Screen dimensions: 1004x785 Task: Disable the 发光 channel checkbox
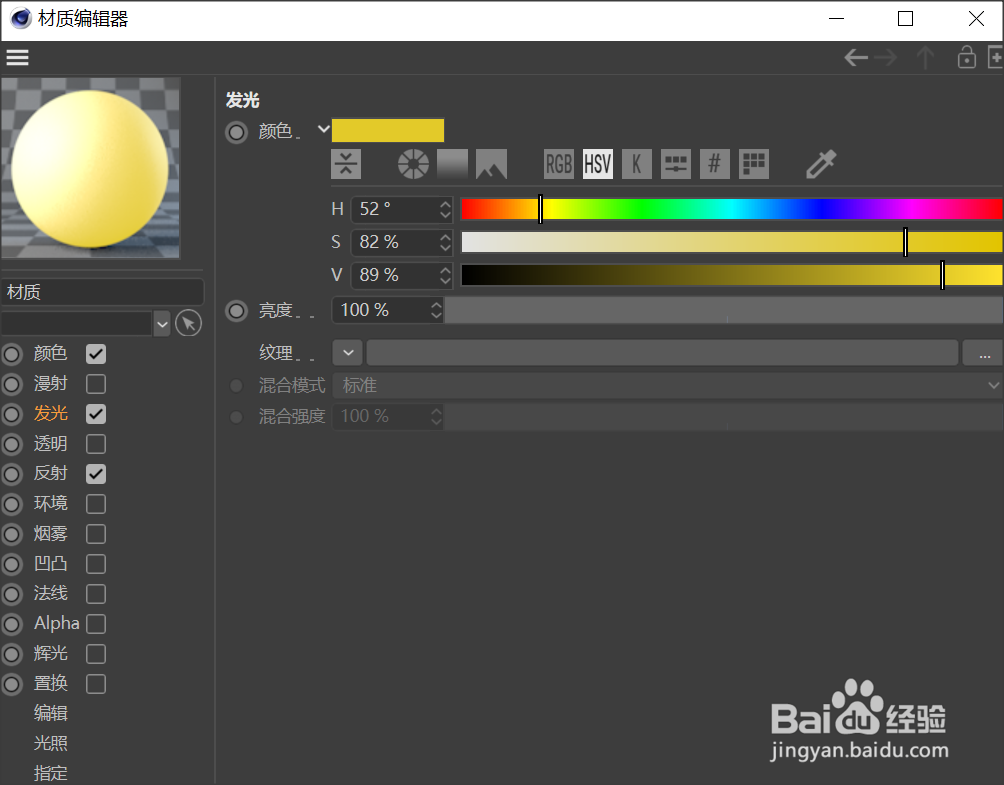click(x=95, y=413)
